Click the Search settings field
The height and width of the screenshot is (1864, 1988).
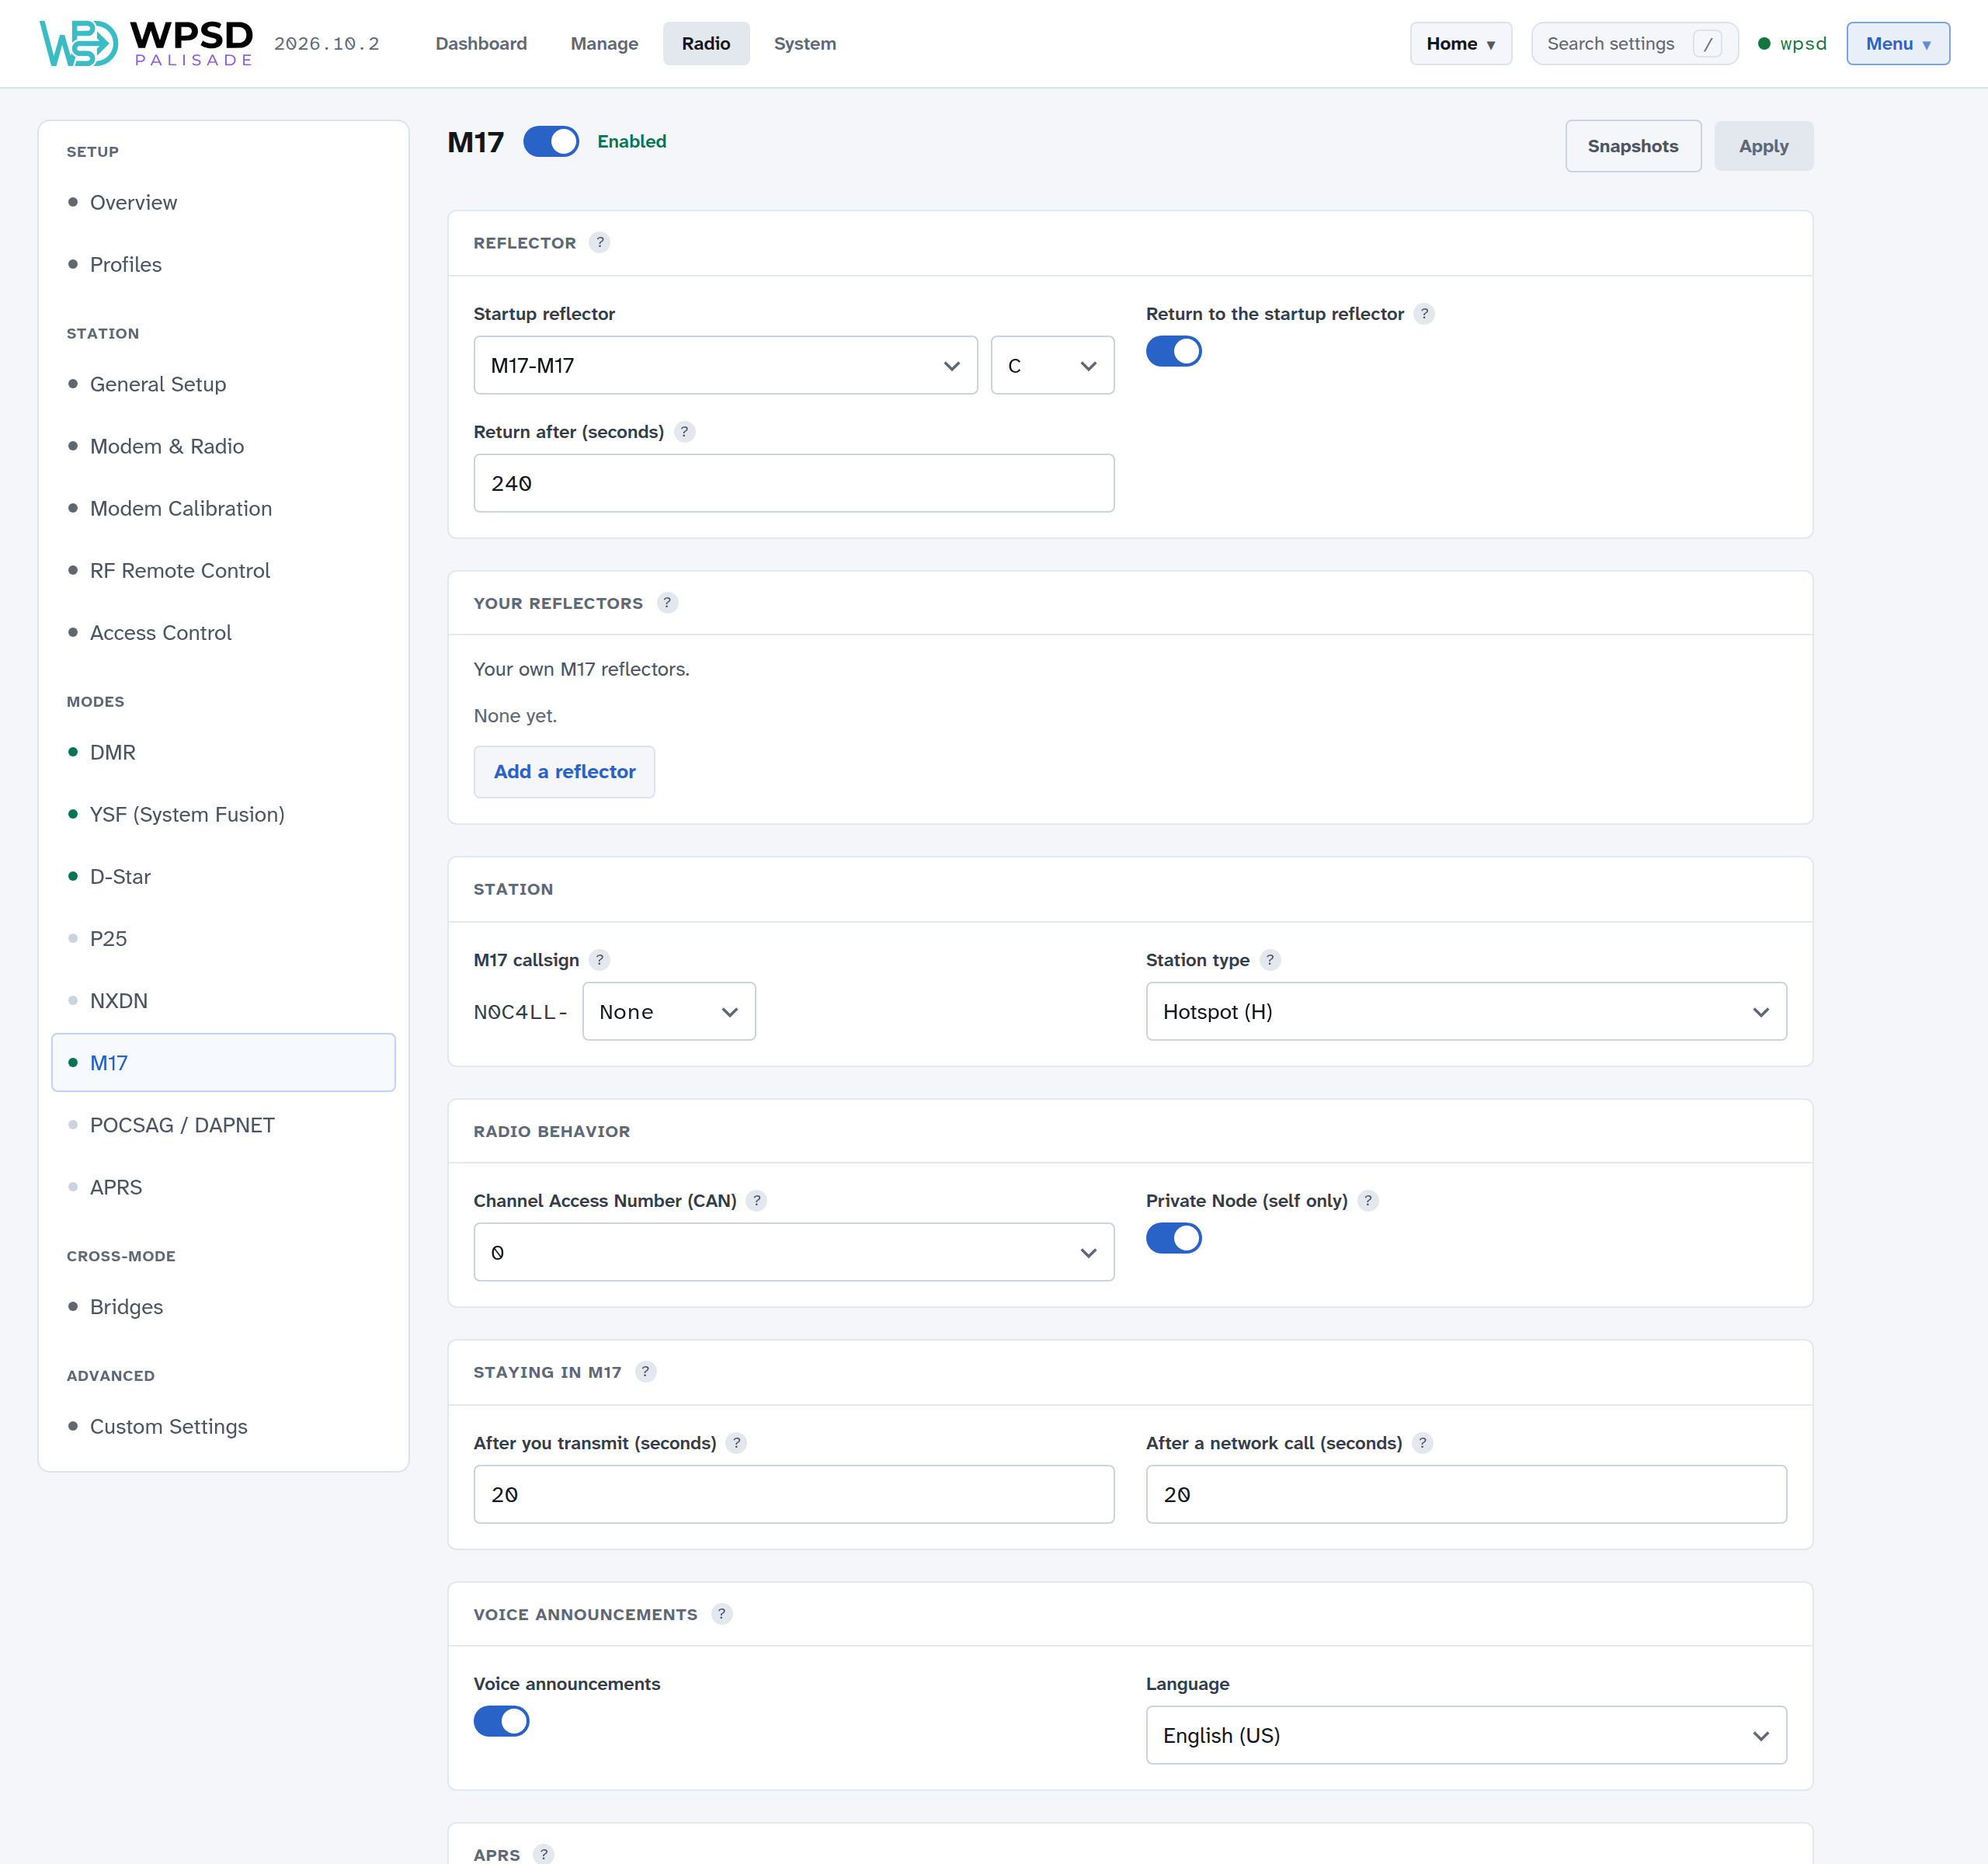click(1634, 44)
